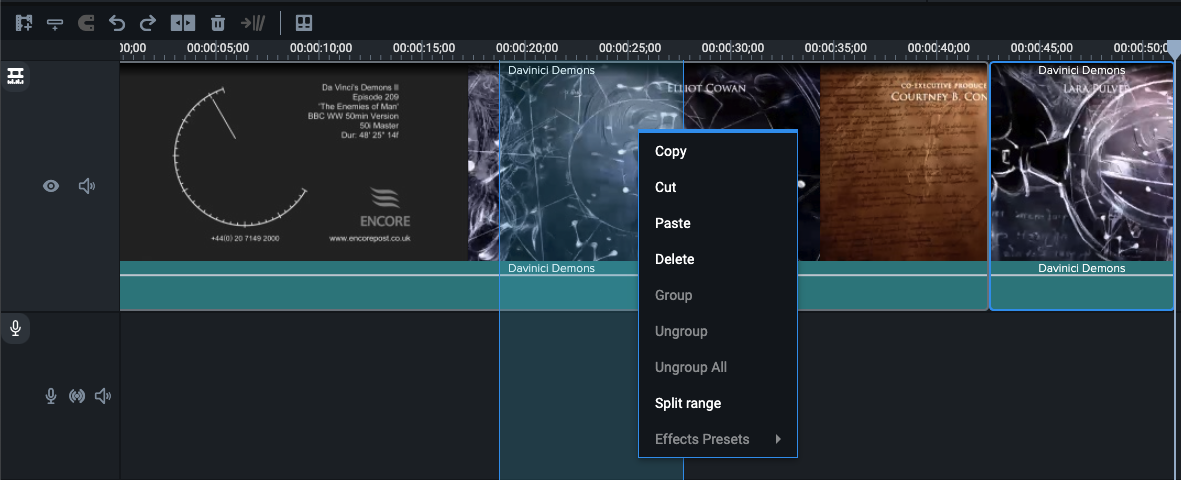Undo the last edit
The width and height of the screenshot is (1181, 480).
(x=117, y=23)
